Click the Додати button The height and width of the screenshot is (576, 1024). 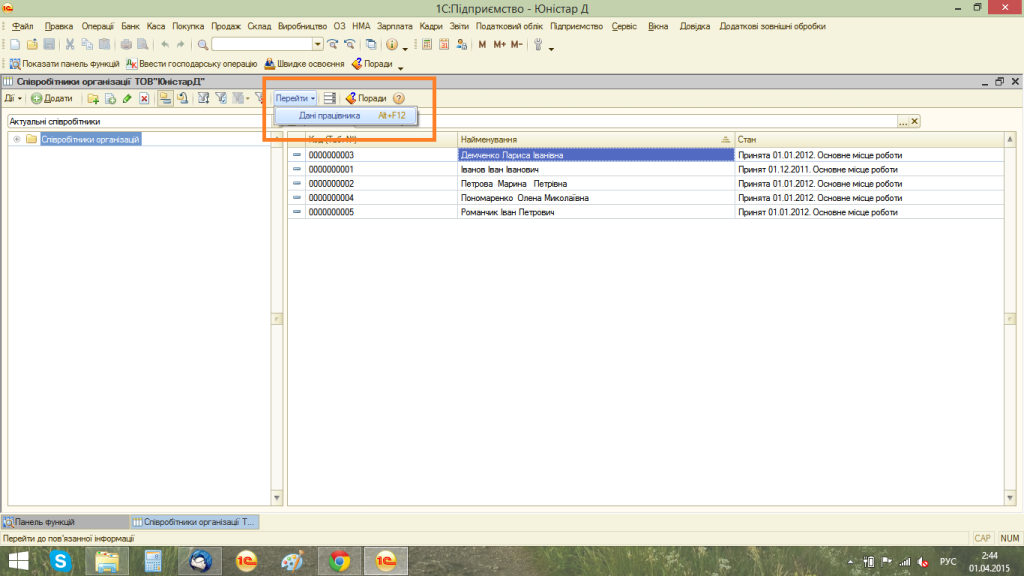(52, 99)
